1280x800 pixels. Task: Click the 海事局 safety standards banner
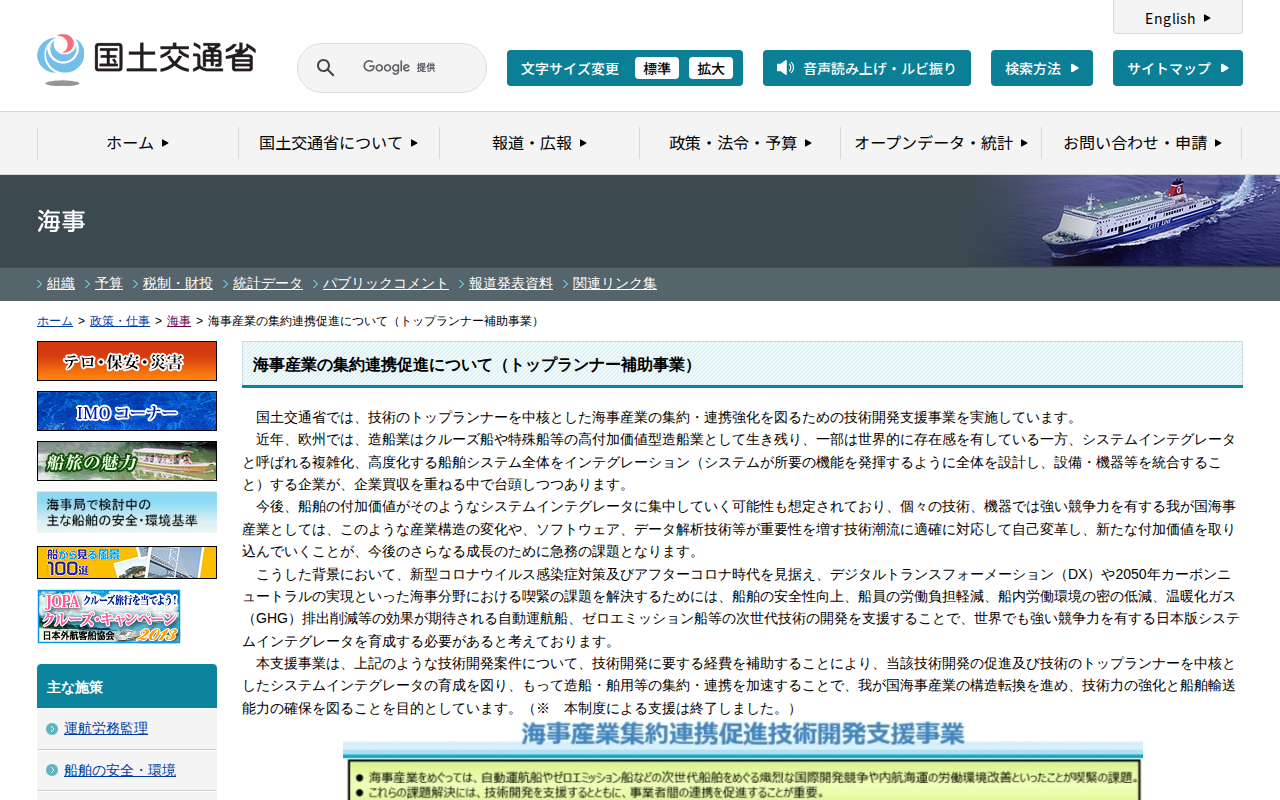pyautogui.click(x=127, y=512)
